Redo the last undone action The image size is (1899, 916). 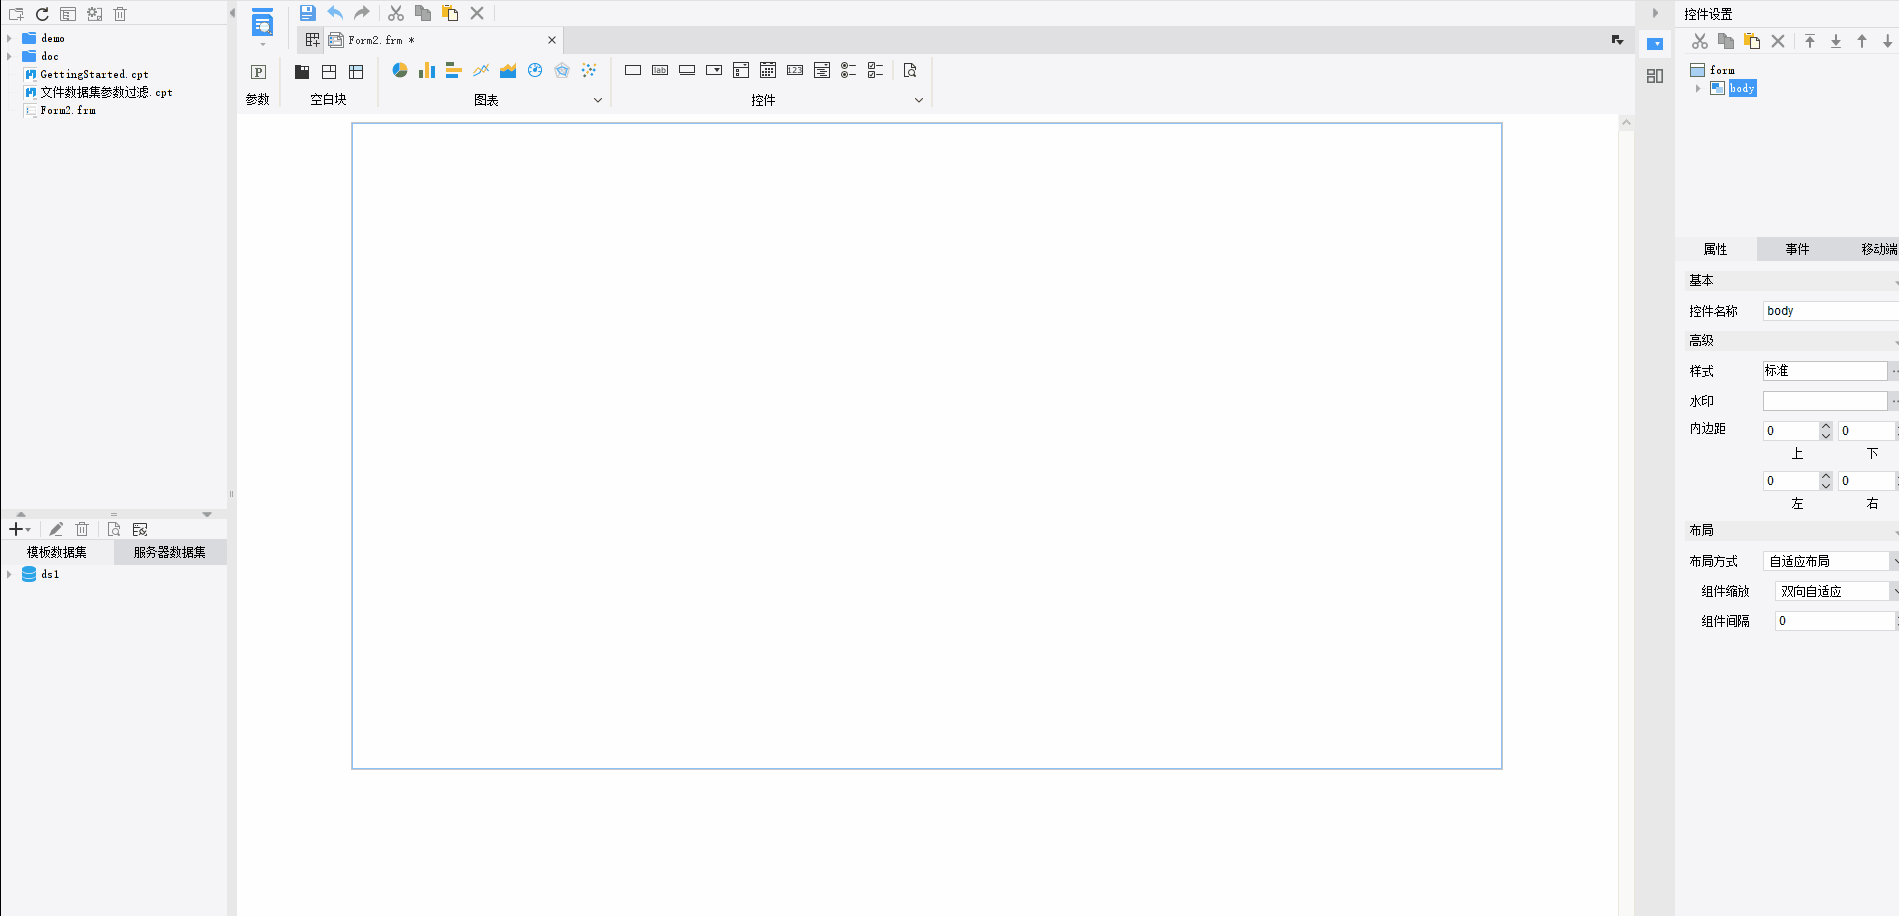[362, 13]
